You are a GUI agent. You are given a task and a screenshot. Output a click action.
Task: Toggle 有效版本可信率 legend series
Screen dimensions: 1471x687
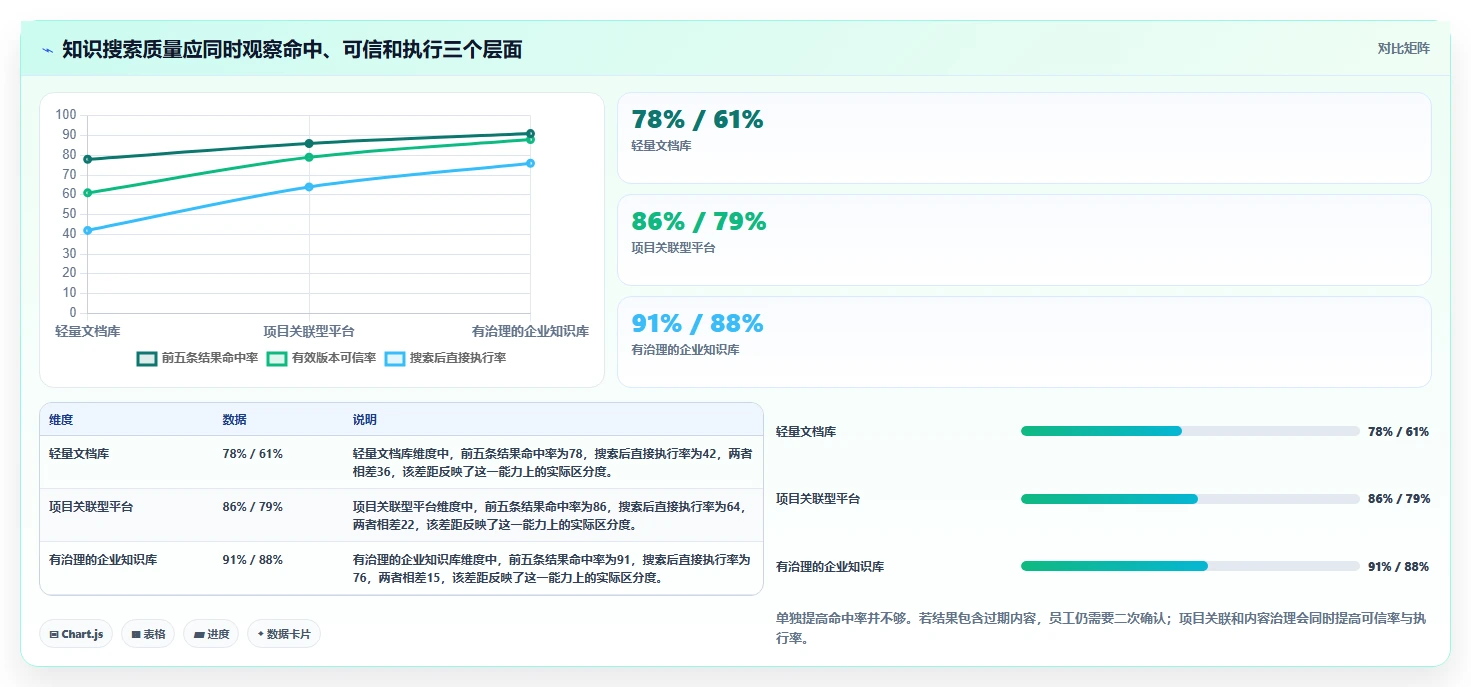[x=322, y=358]
